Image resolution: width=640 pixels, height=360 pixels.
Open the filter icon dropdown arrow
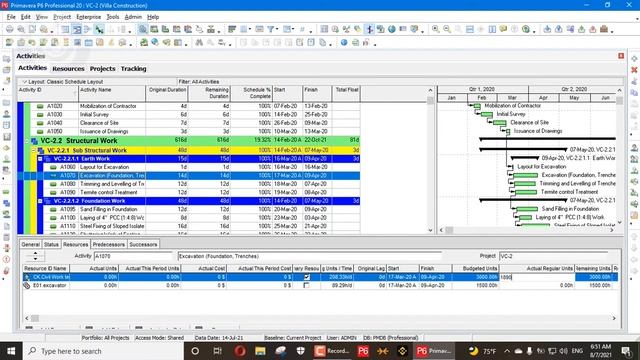point(277,29)
